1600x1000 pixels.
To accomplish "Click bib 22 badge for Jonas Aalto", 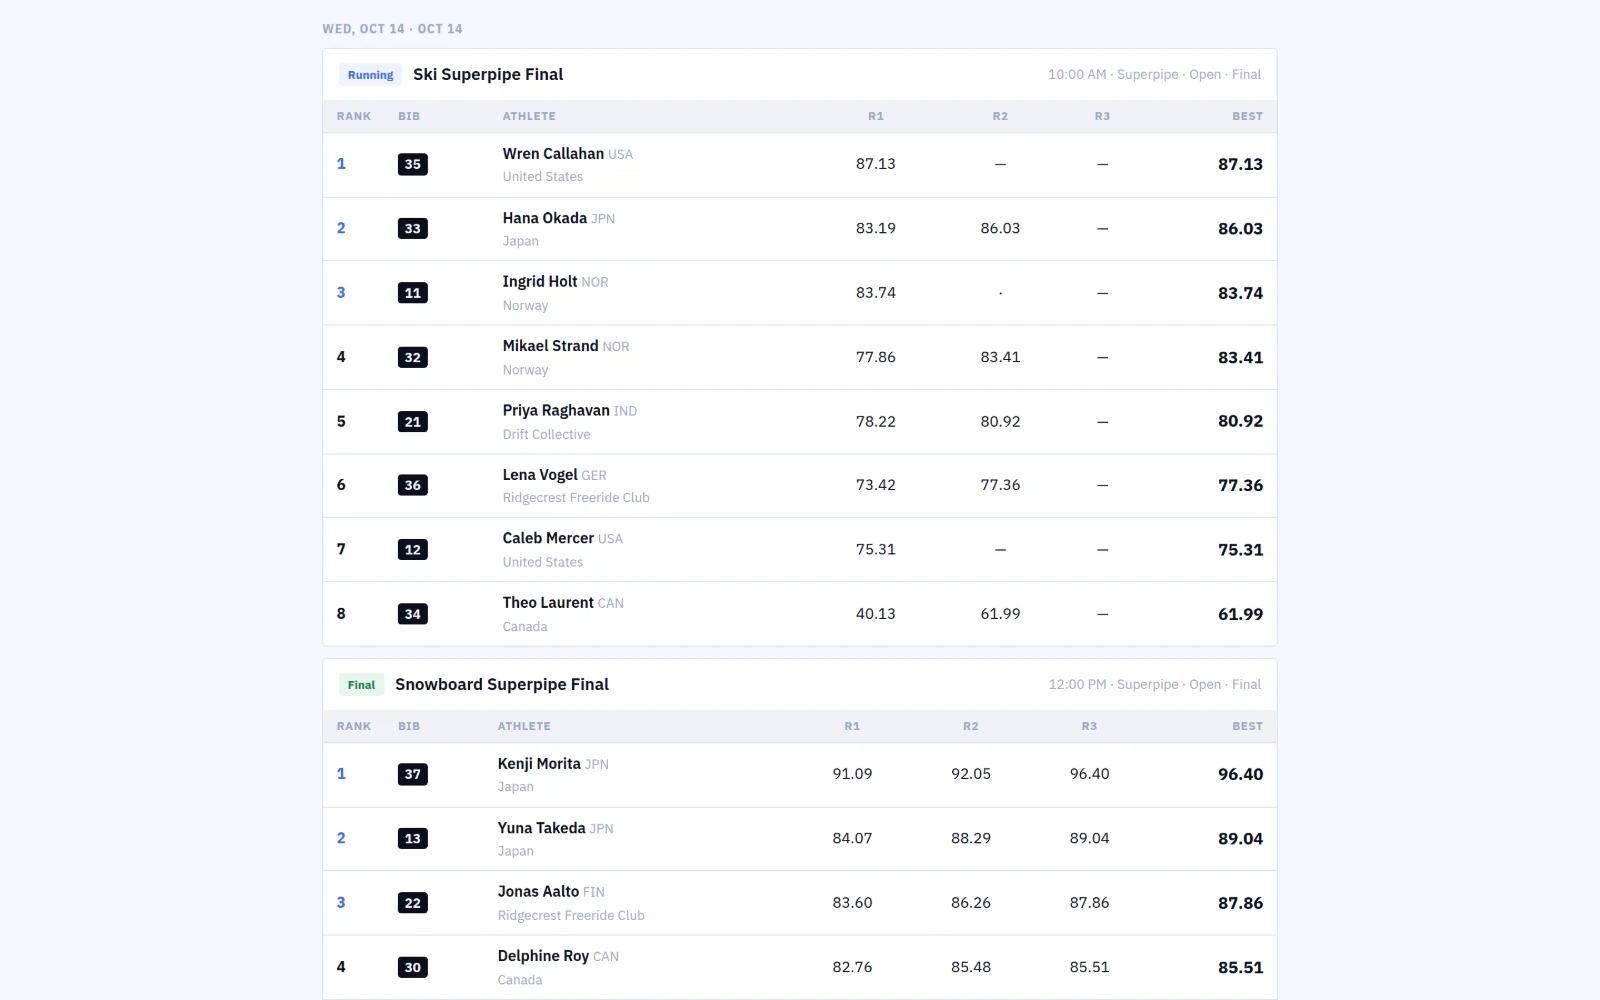I will 413,903.
